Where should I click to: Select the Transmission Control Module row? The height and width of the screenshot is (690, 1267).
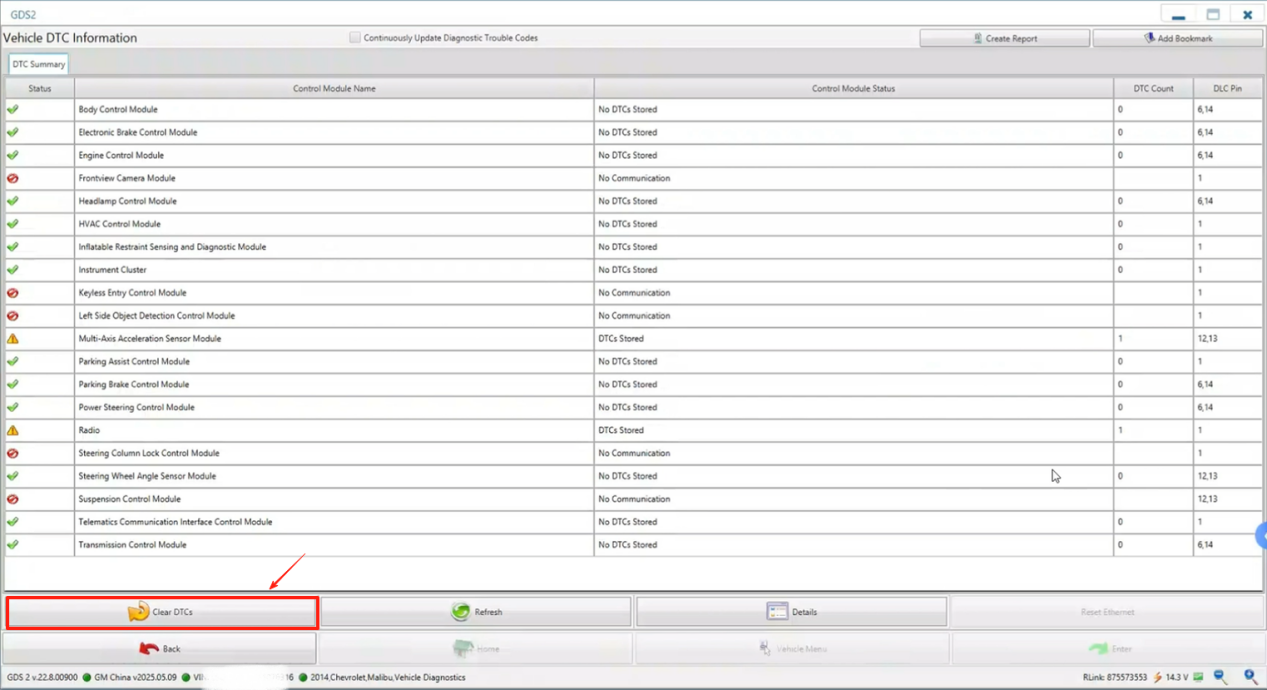pos(133,545)
